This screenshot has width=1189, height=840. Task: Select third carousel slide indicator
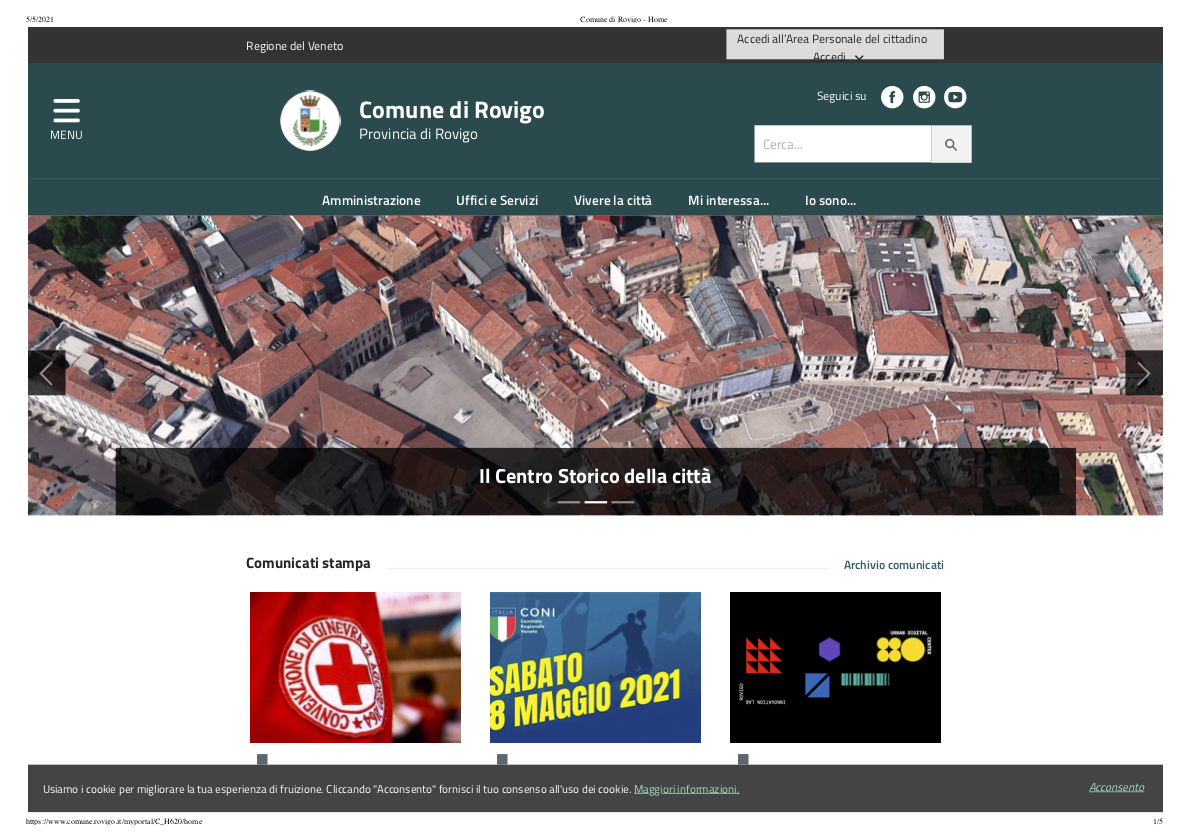(x=623, y=502)
